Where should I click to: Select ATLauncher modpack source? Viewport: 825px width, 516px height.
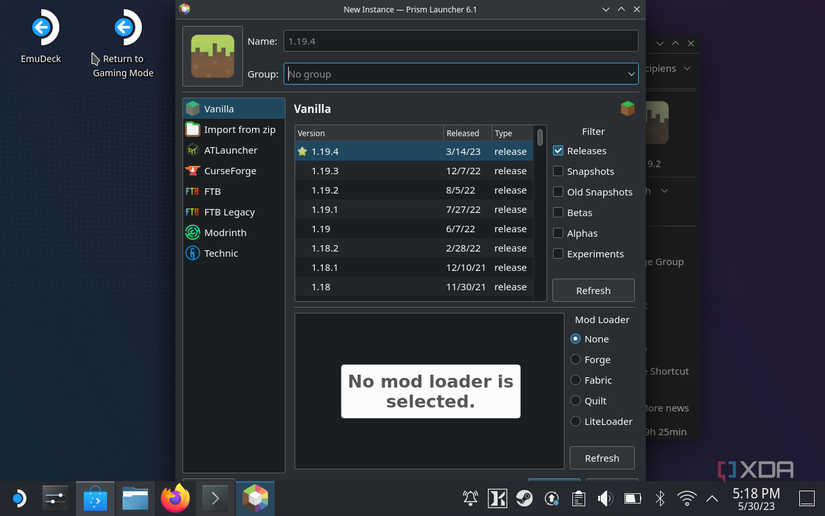click(x=234, y=150)
